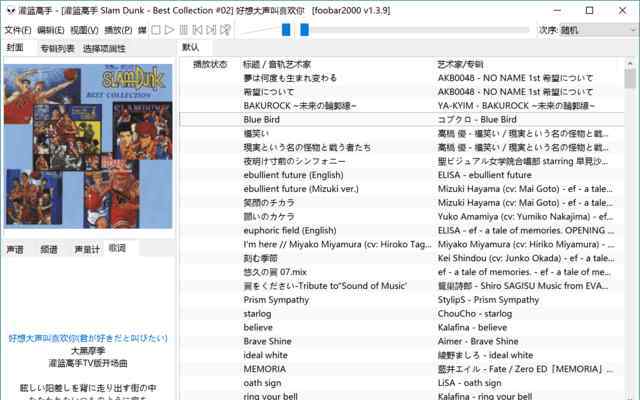This screenshot has height=400, width=640.
Task: Select the MEMORIA track title
Action: pos(264,369)
